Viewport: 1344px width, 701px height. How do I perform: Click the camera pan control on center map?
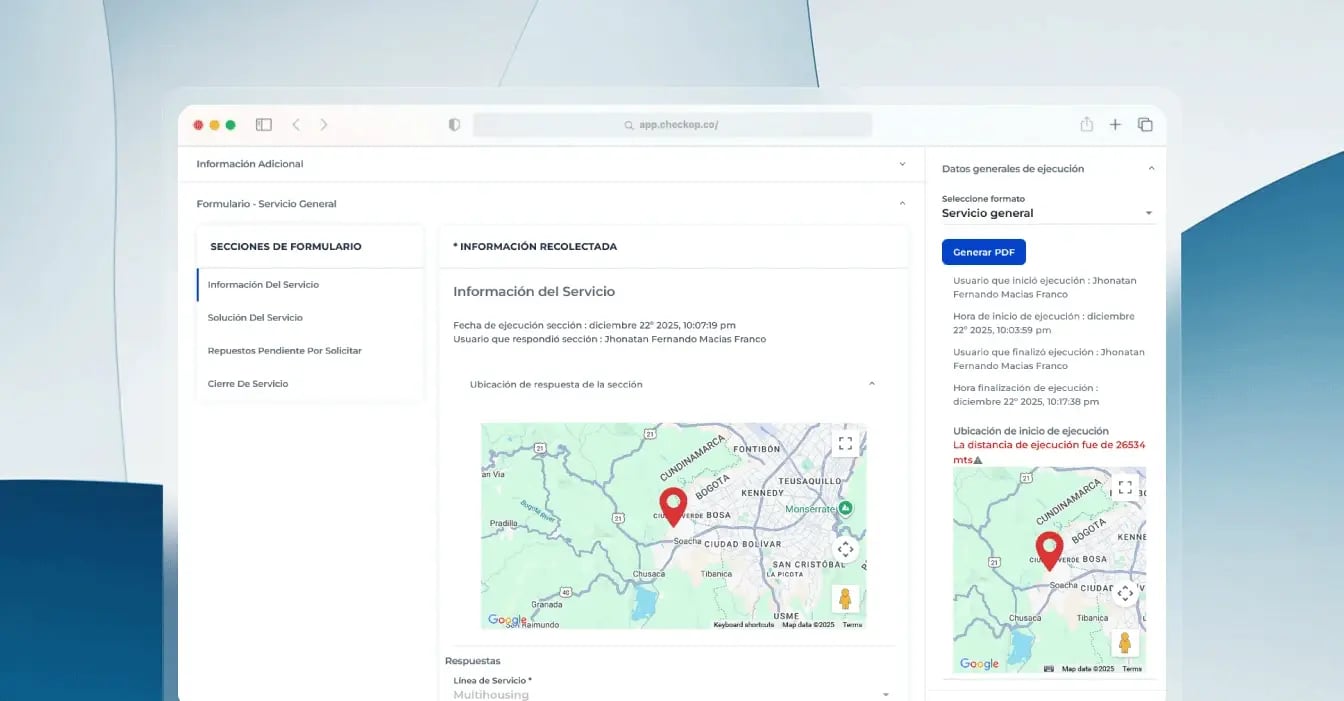(845, 549)
